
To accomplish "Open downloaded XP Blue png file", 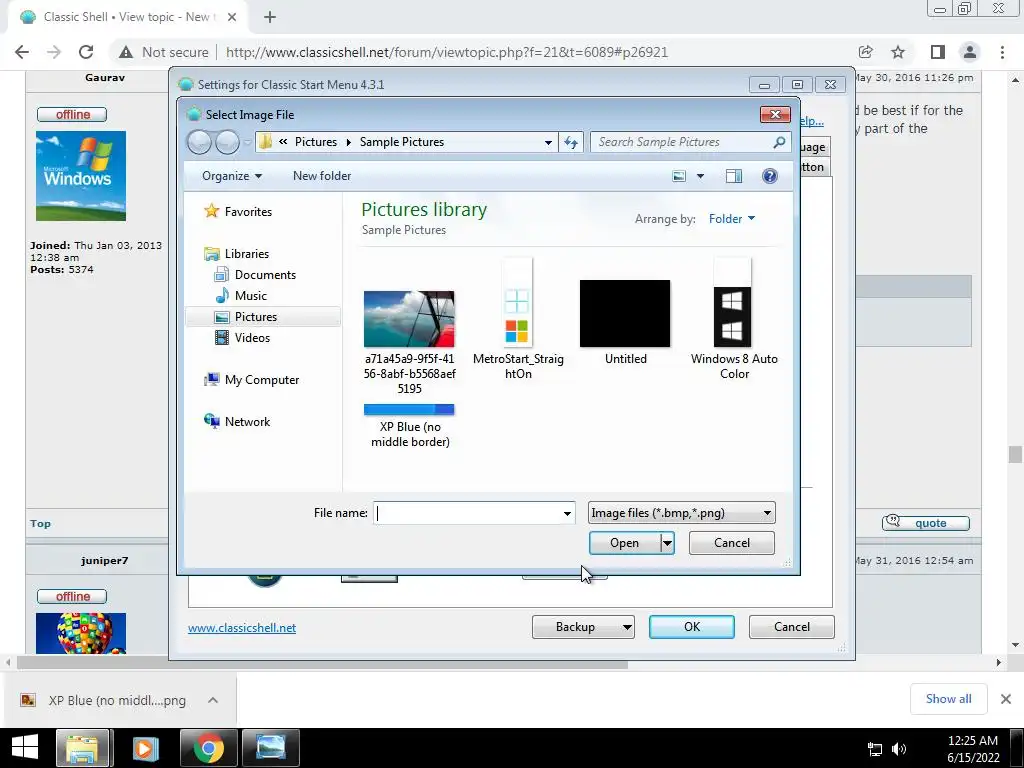I will tap(104, 700).
